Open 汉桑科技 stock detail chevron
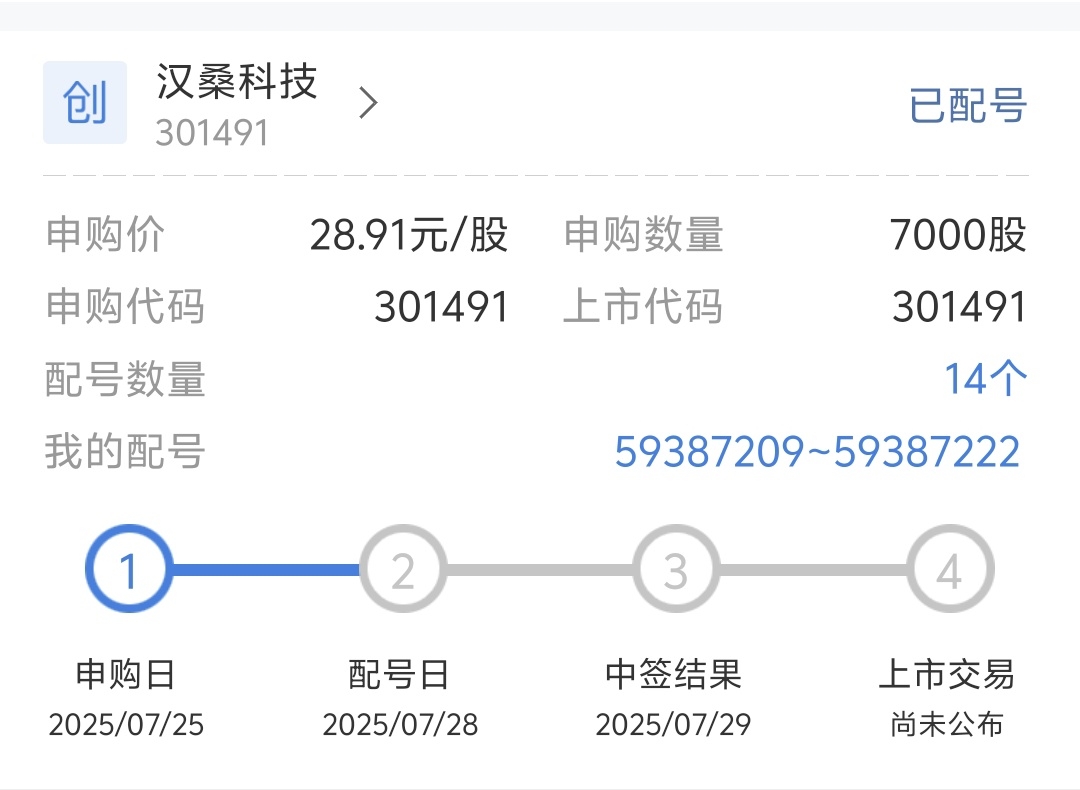The width and height of the screenshot is (1080, 790). (369, 103)
